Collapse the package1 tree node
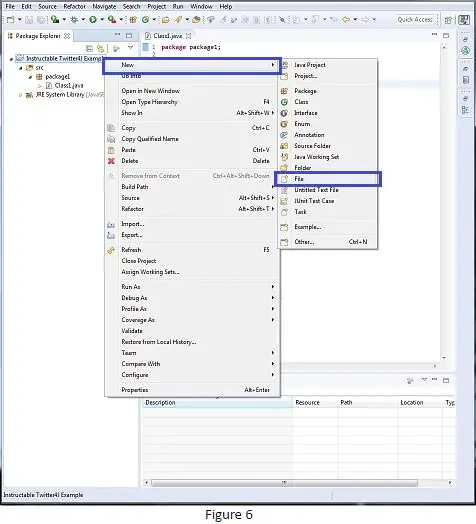This screenshot has height=524, width=476. pos(30,77)
